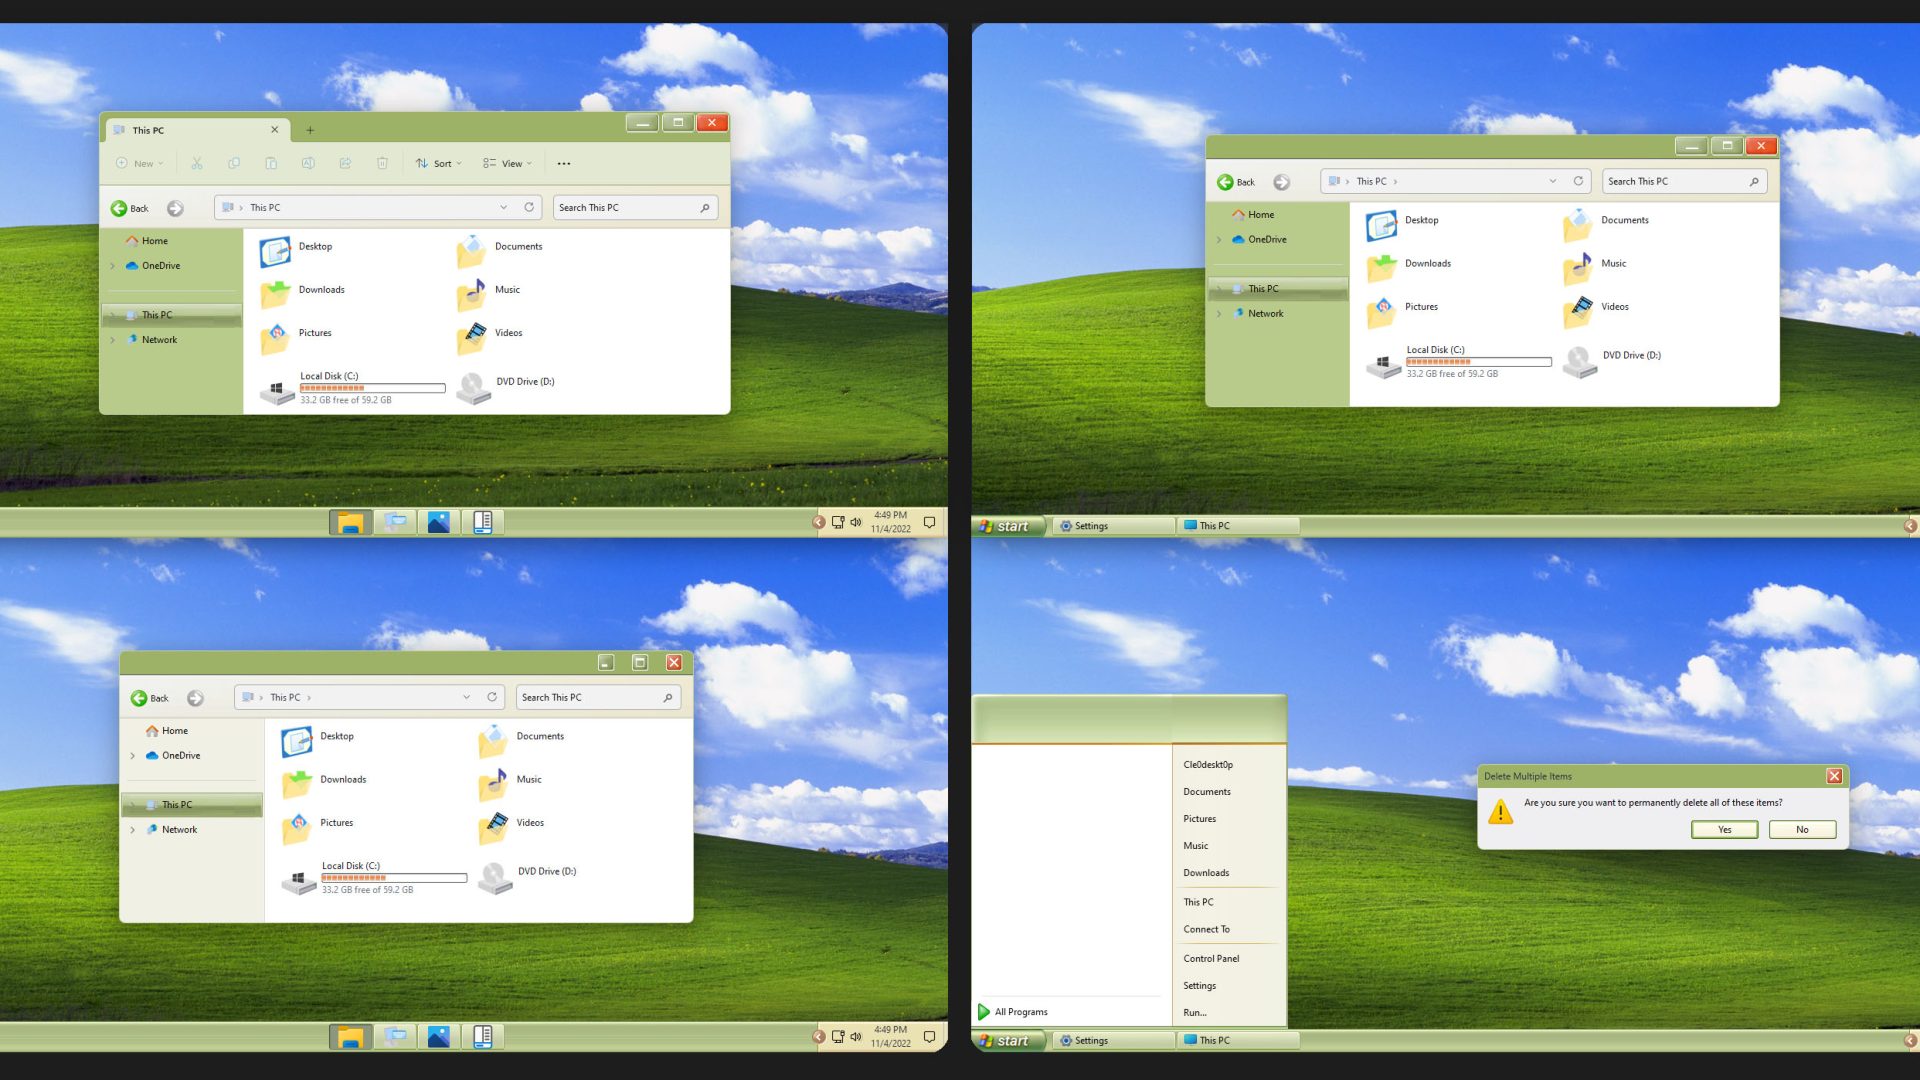1920x1080 pixels.
Task: Click the Rename icon in the toolbar
Action: click(308, 162)
